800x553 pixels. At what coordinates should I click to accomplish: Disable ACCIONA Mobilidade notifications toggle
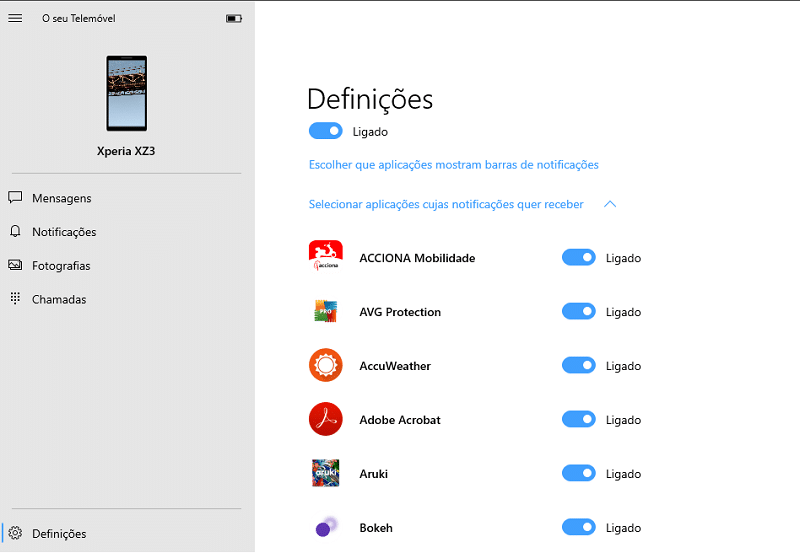tap(579, 257)
